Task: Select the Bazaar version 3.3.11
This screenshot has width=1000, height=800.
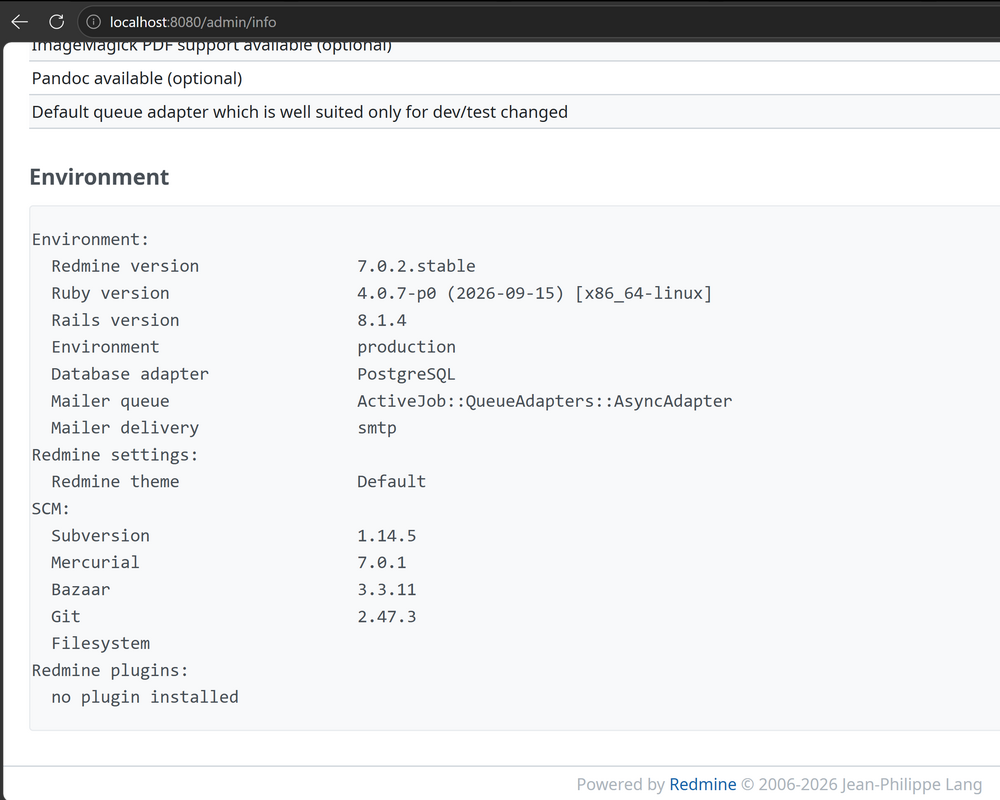Action: (386, 589)
